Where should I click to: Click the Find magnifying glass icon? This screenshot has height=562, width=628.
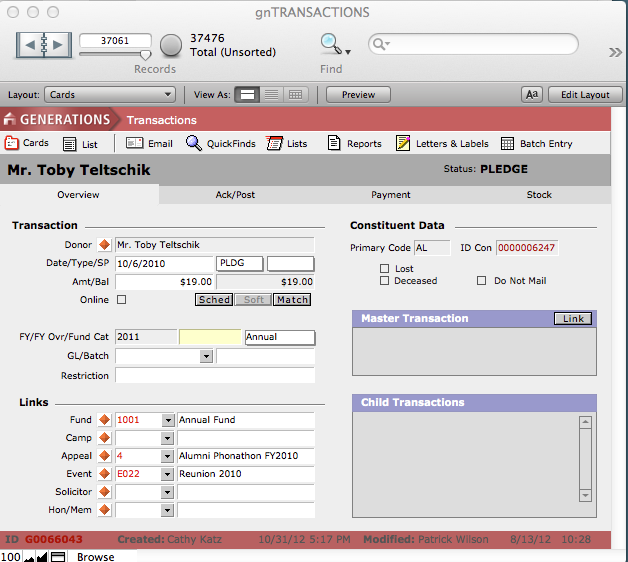tap(330, 43)
